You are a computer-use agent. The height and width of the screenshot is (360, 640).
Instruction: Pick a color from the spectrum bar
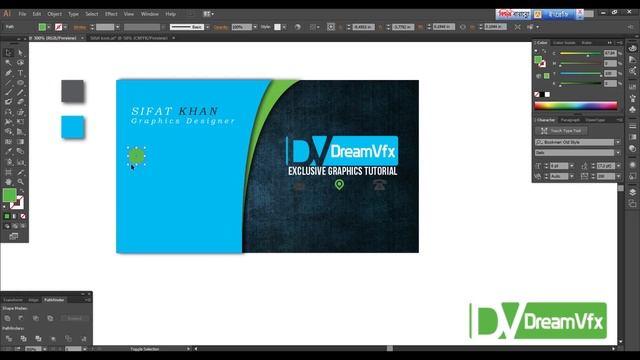coord(576,106)
